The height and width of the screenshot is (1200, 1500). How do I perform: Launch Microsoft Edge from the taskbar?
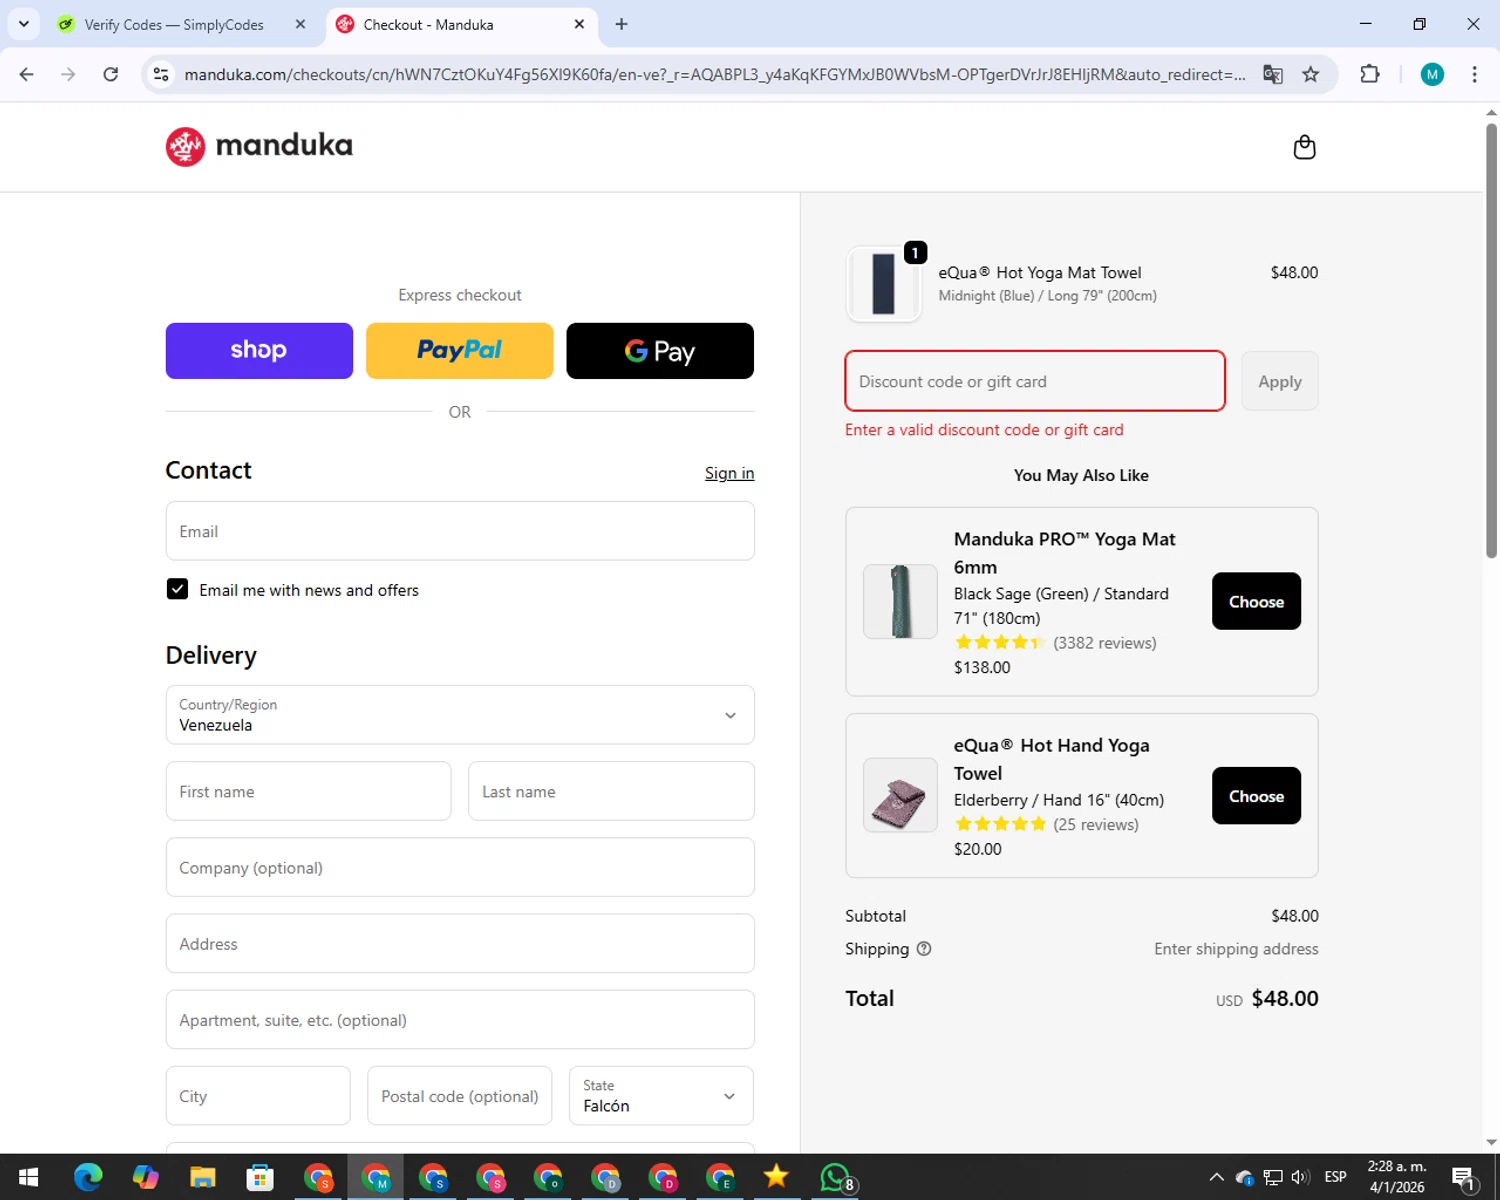point(88,1177)
